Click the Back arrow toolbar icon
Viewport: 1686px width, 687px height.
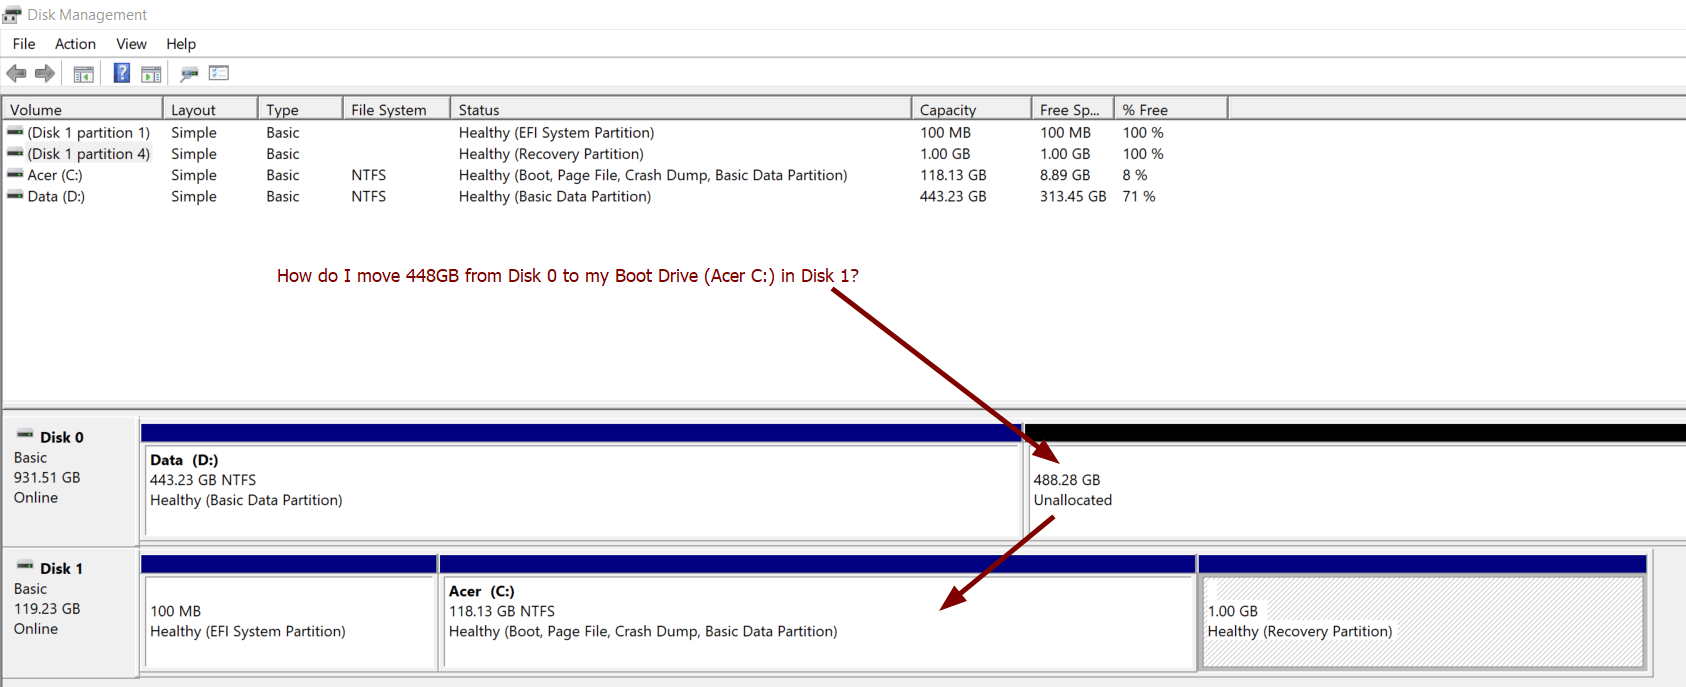point(16,73)
